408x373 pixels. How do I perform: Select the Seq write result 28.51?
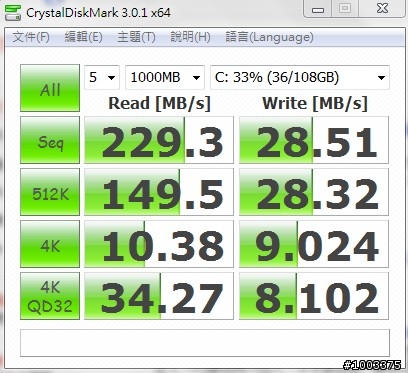click(x=314, y=140)
